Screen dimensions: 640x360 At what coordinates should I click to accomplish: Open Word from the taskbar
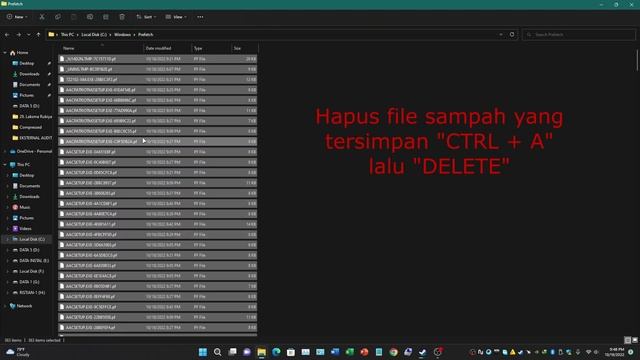[335, 352]
